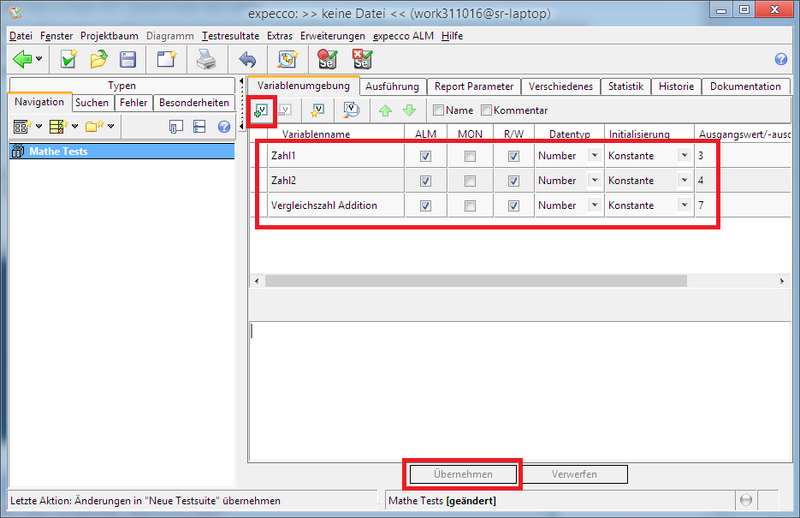This screenshot has width=800, height=518.
Task: Click the Verwerfen button
Action: pyautogui.click(x=574, y=474)
